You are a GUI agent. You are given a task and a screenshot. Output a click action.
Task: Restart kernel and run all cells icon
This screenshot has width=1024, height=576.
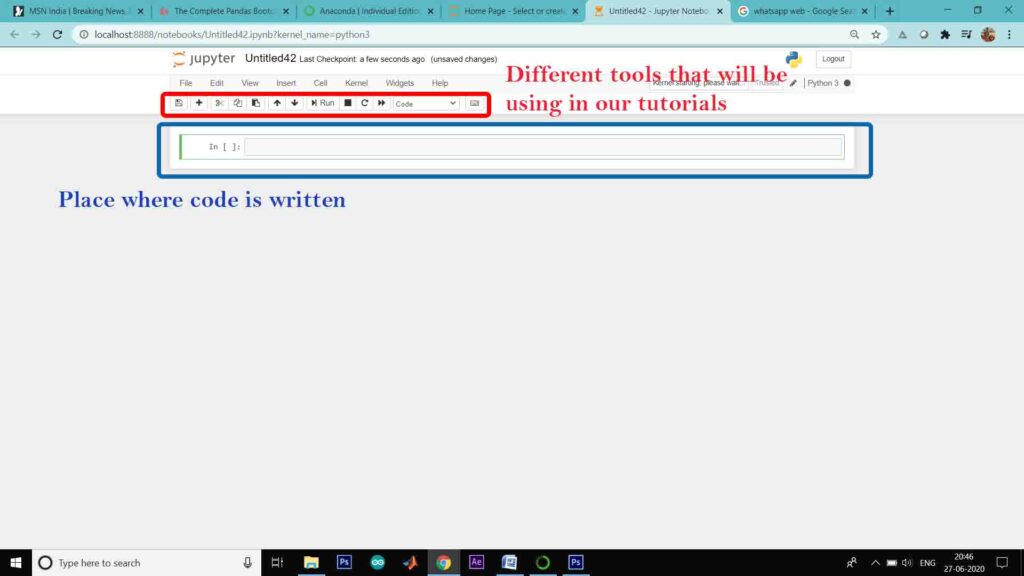click(x=382, y=103)
